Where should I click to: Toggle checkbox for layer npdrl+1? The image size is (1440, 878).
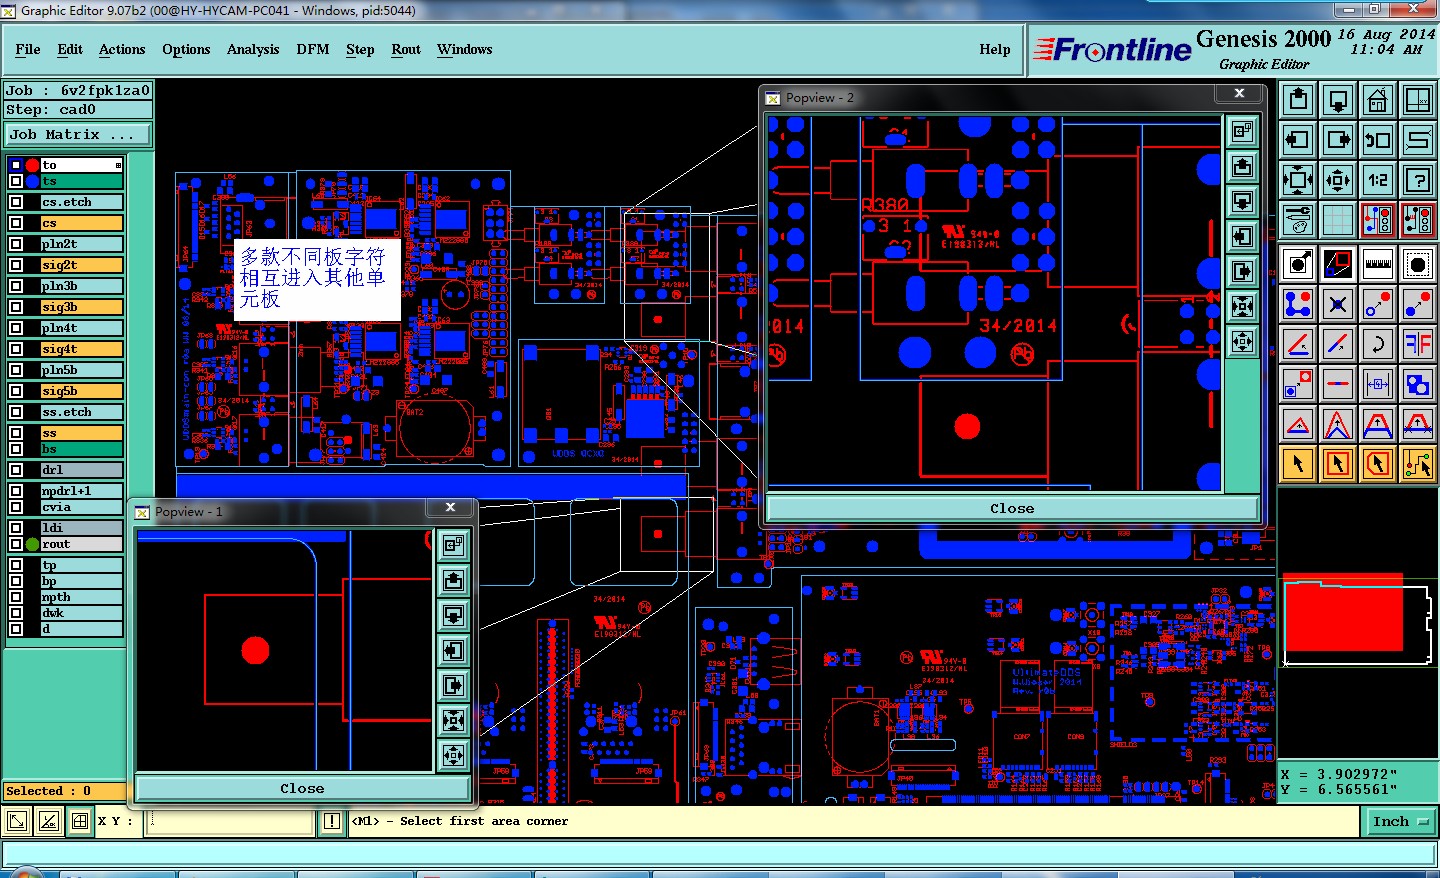[16, 491]
